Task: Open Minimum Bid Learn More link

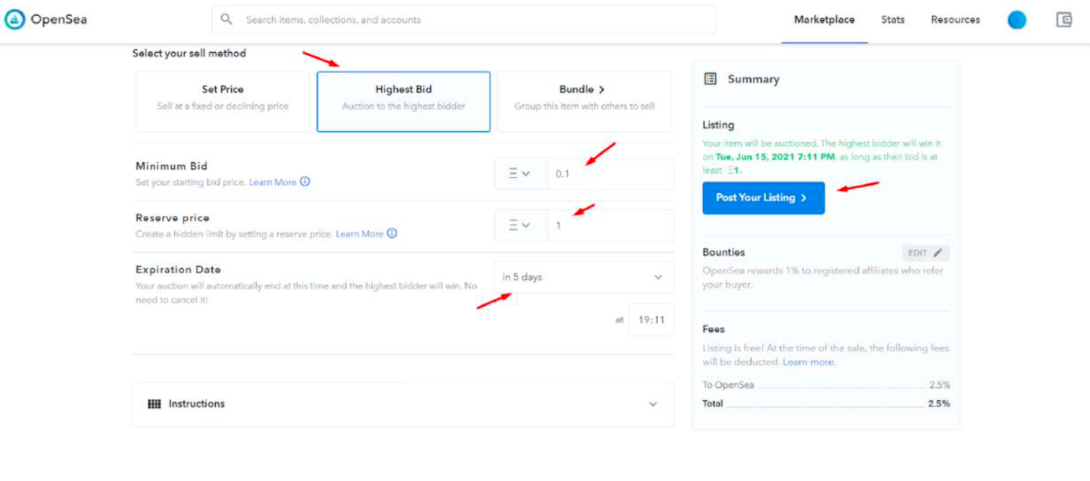Action: click(272, 182)
